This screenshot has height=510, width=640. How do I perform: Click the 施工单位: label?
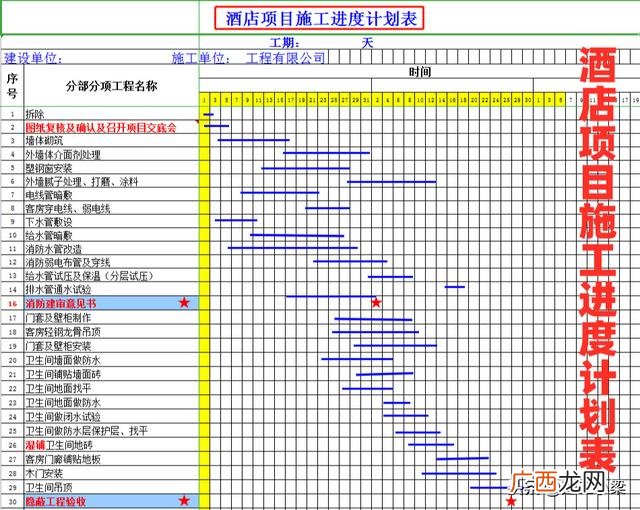pyautogui.click(x=201, y=58)
